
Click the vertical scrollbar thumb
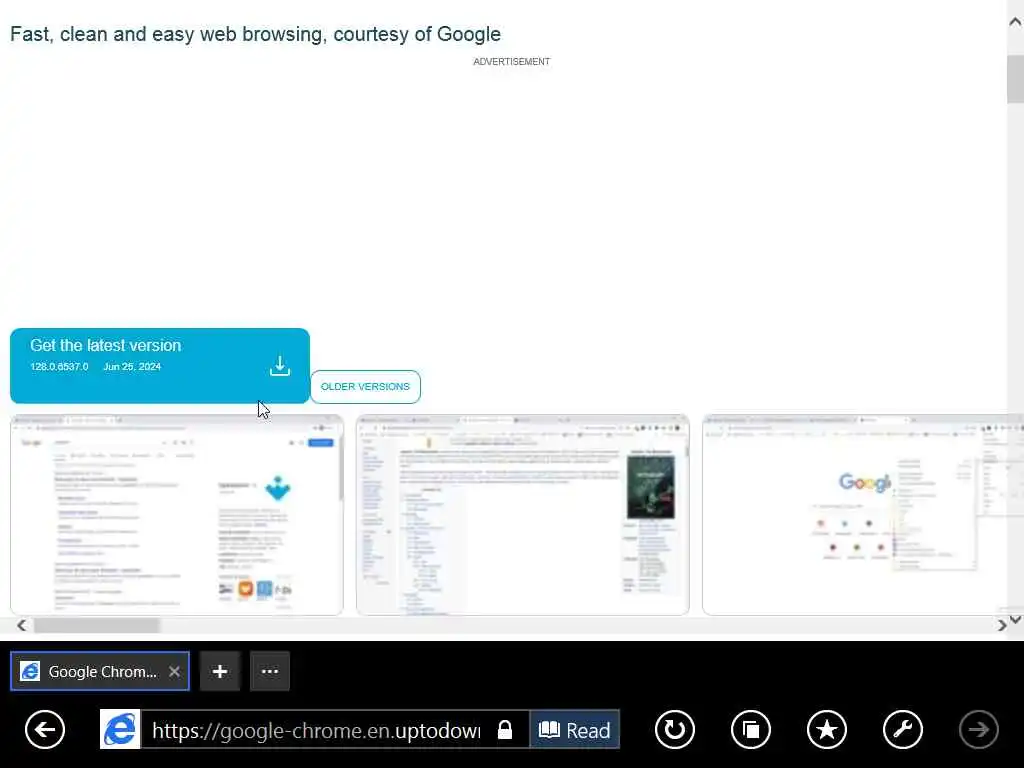(1016, 79)
